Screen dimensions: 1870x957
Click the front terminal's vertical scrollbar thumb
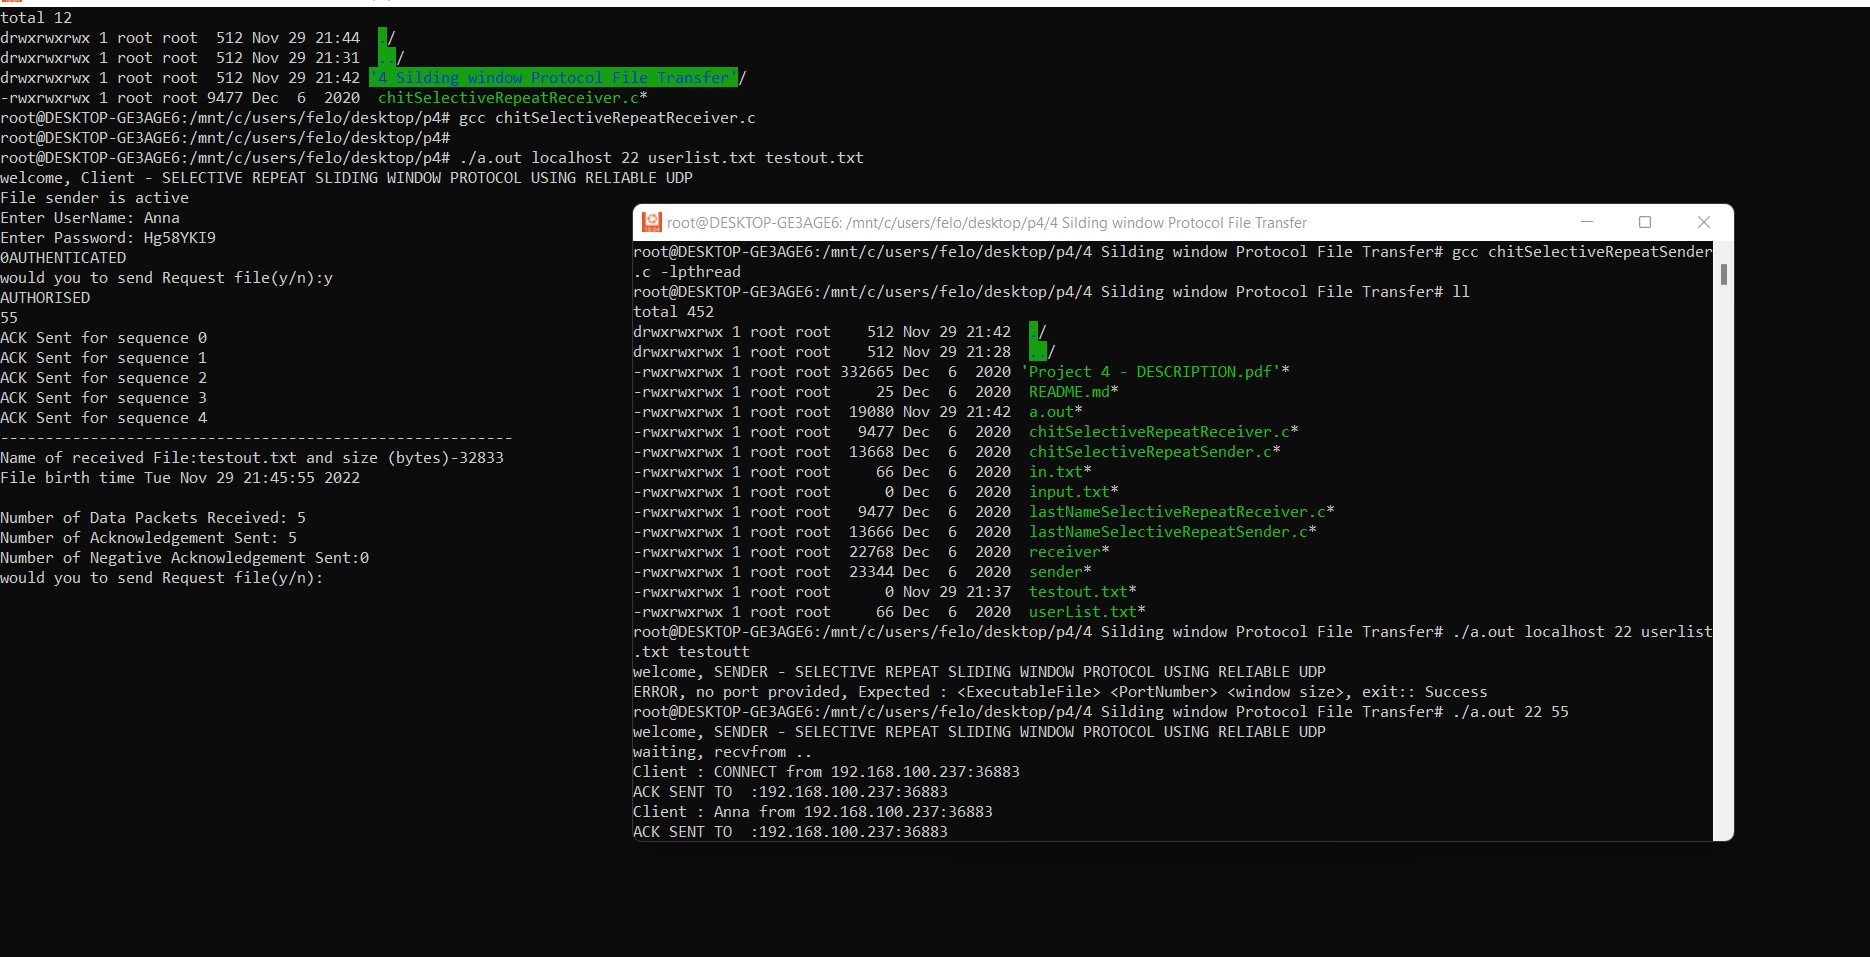[x=1723, y=274]
